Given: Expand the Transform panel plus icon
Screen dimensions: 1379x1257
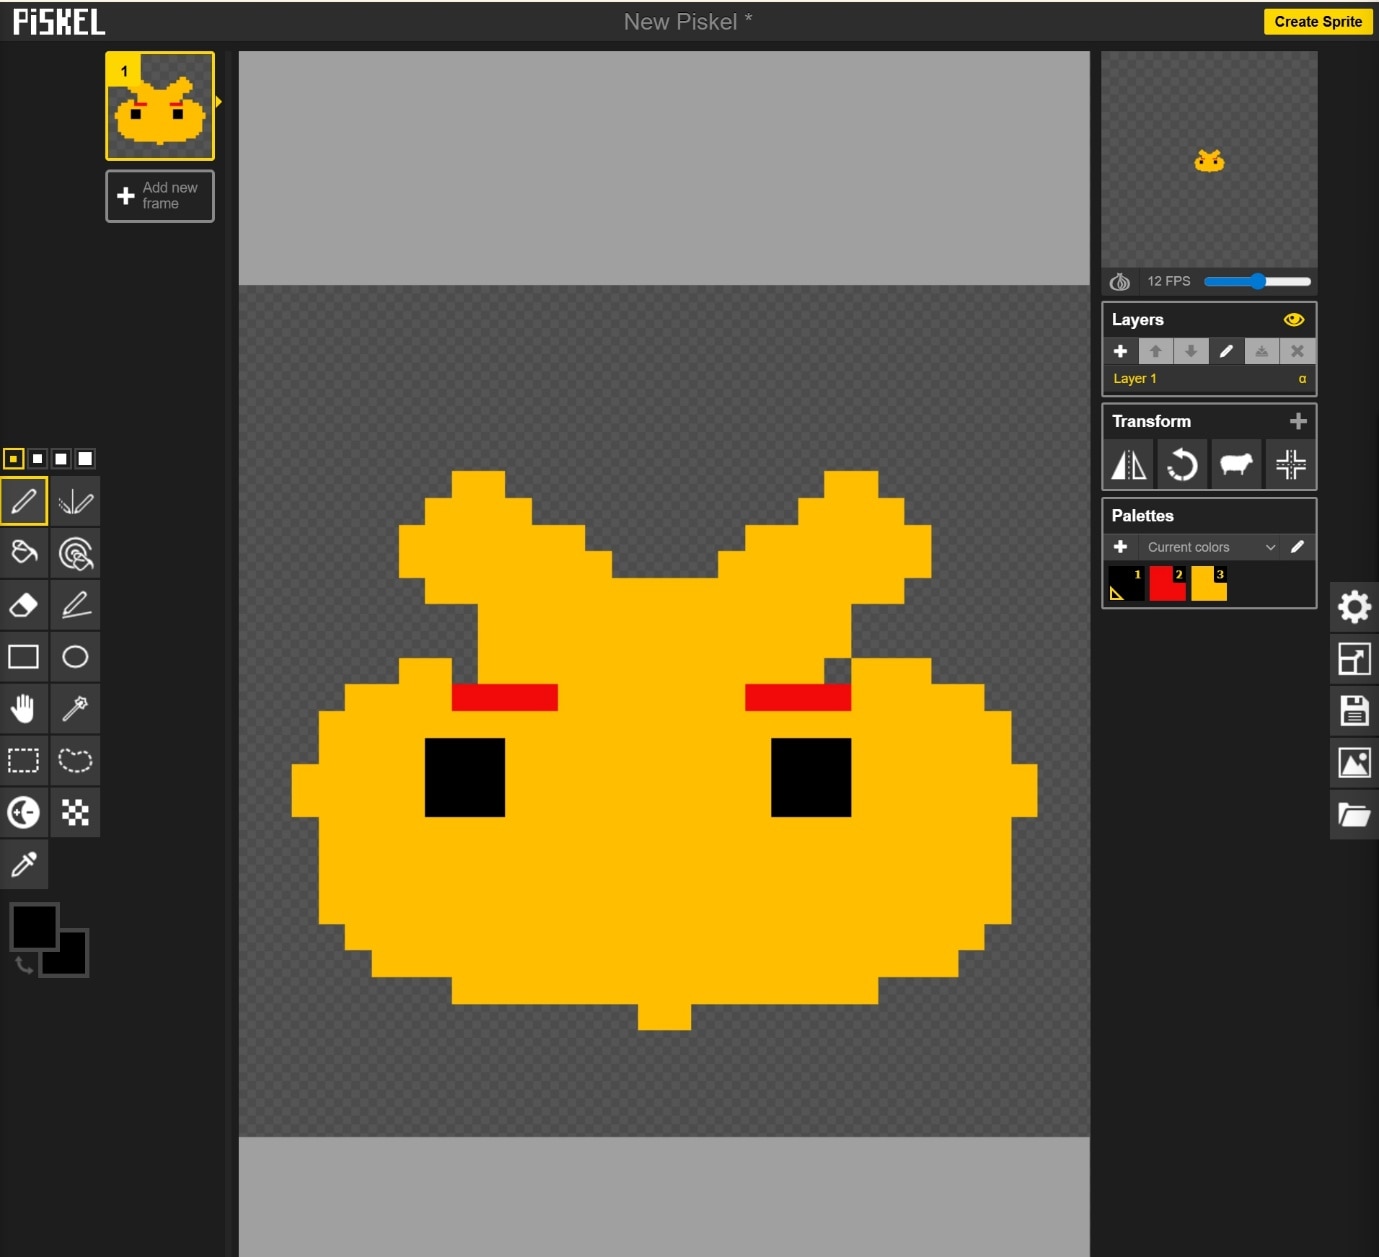Looking at the screenshot, I should [1298, 421].
